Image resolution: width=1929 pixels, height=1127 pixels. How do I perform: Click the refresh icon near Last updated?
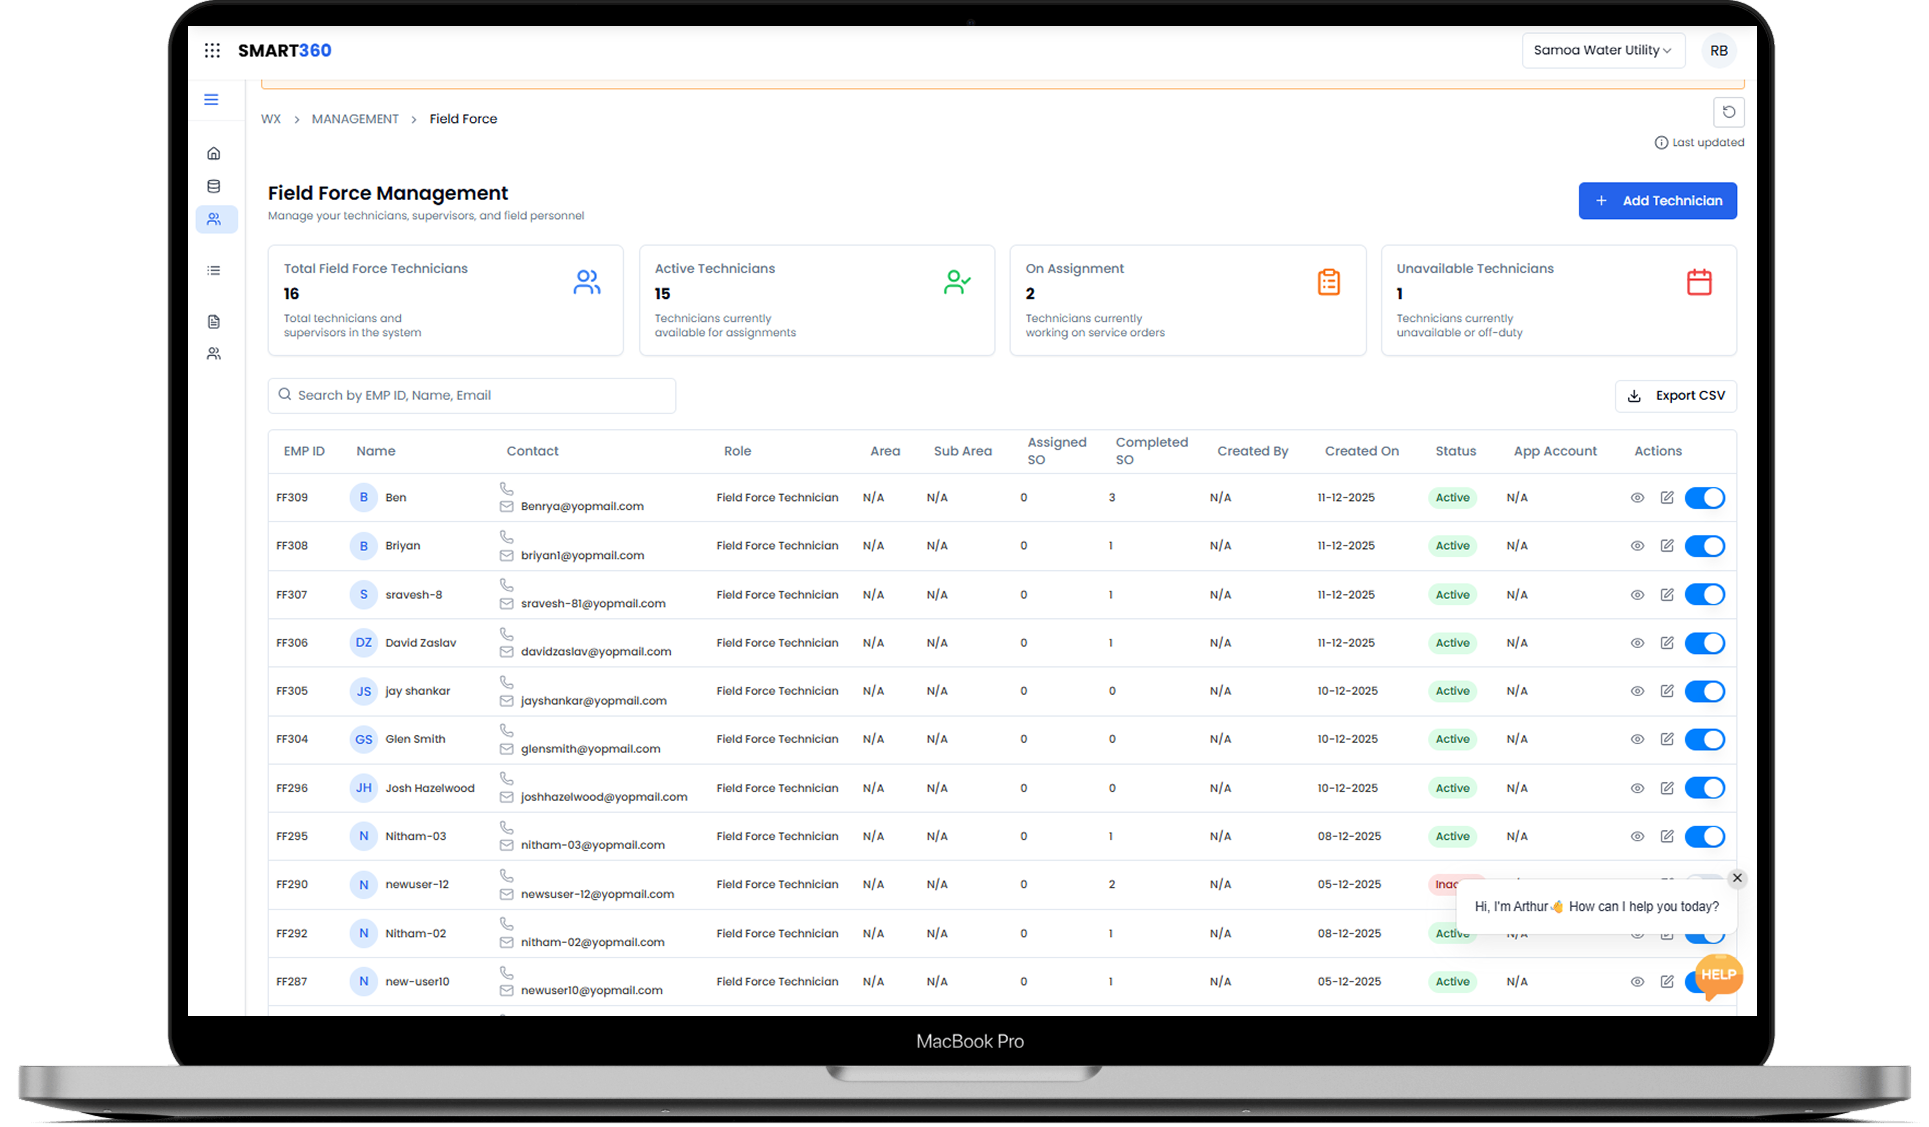pos(1728,112)
